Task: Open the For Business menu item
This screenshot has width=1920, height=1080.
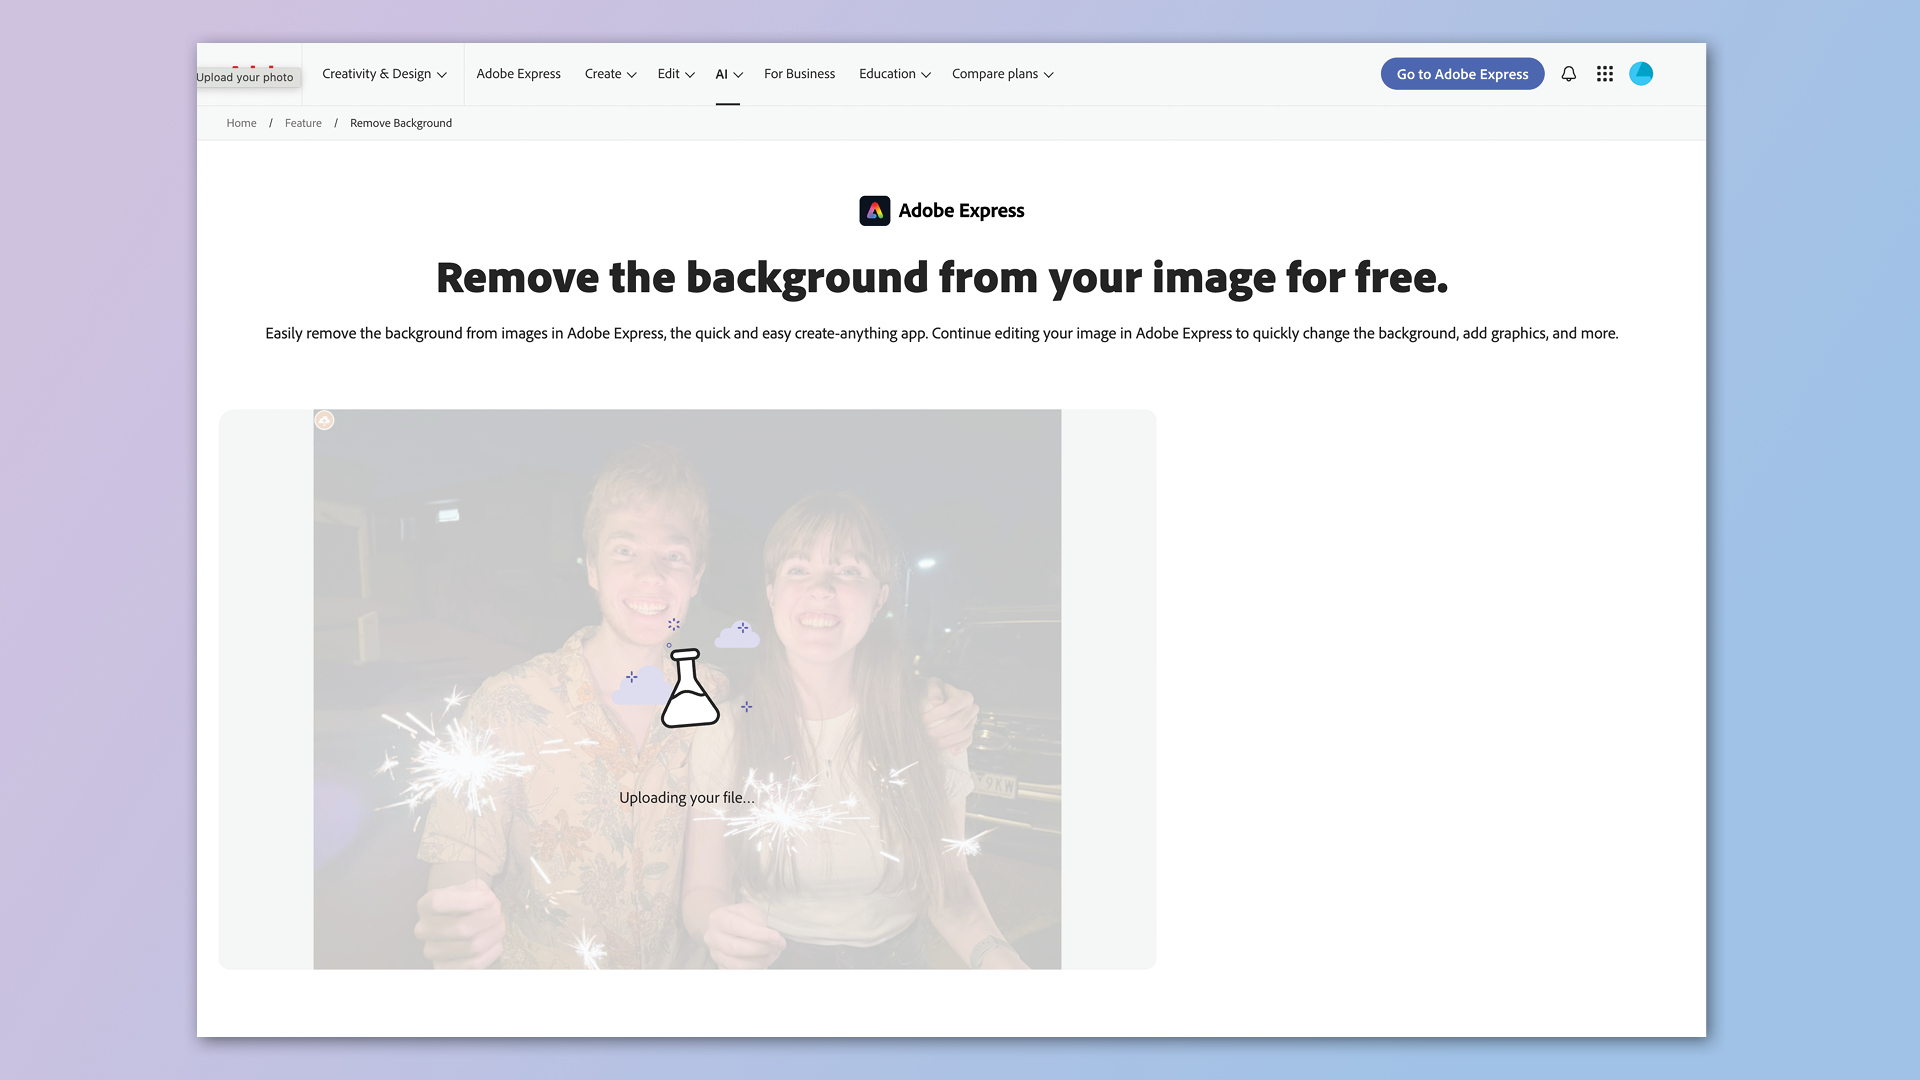Action: coord(799,73)
